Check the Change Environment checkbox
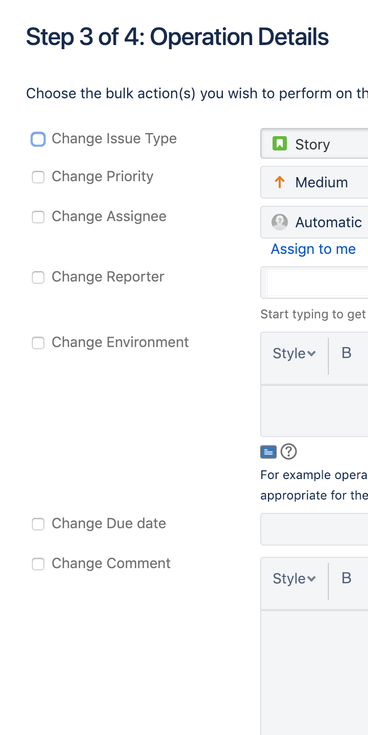Viewport: 368px width, 735px height. click(x=38, y=343)
